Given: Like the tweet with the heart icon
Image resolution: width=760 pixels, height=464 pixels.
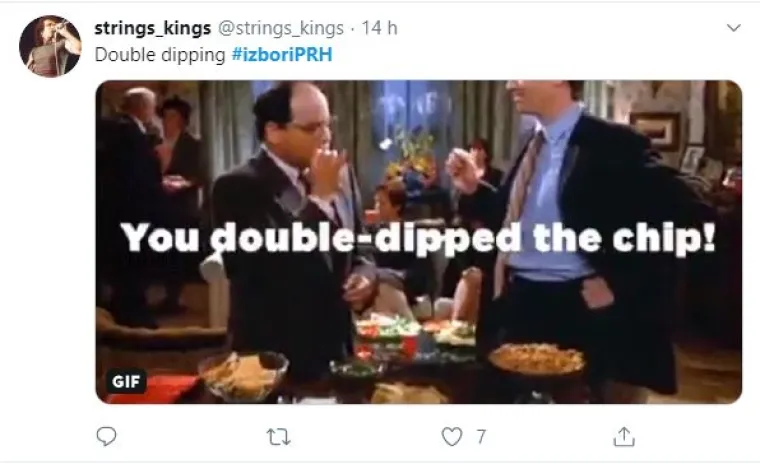Looking at the screenshot, I should click(452, 436).
